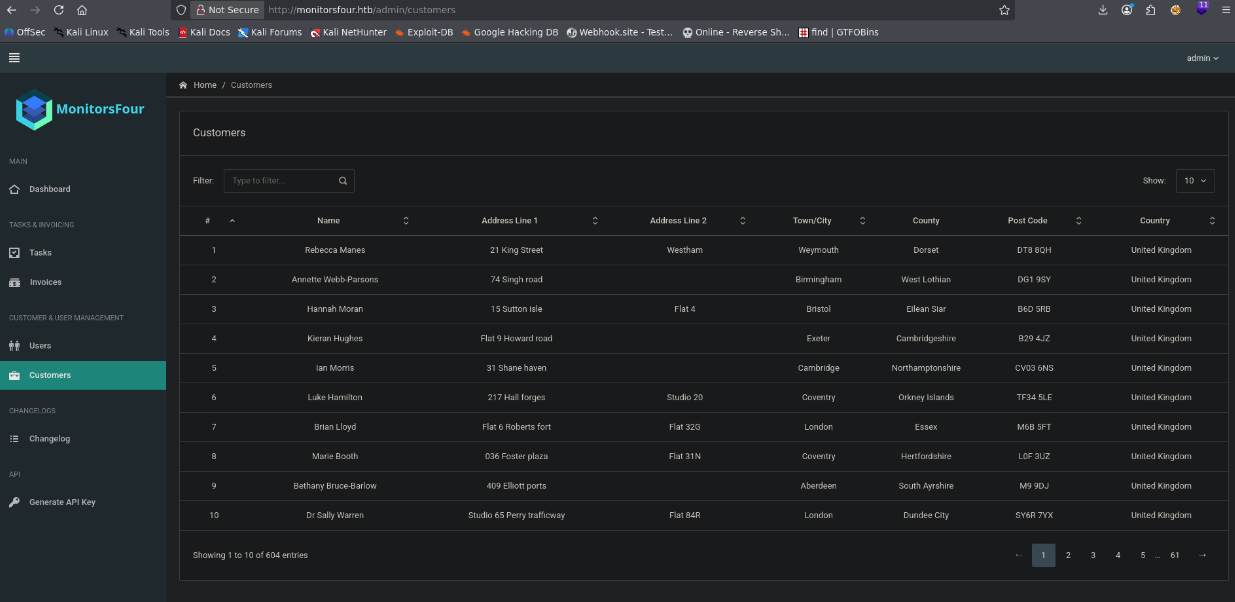The height and width of the screenshot is (602, 1235).
Task: Sort by the Name column arrows
Action: pos(406,221)
